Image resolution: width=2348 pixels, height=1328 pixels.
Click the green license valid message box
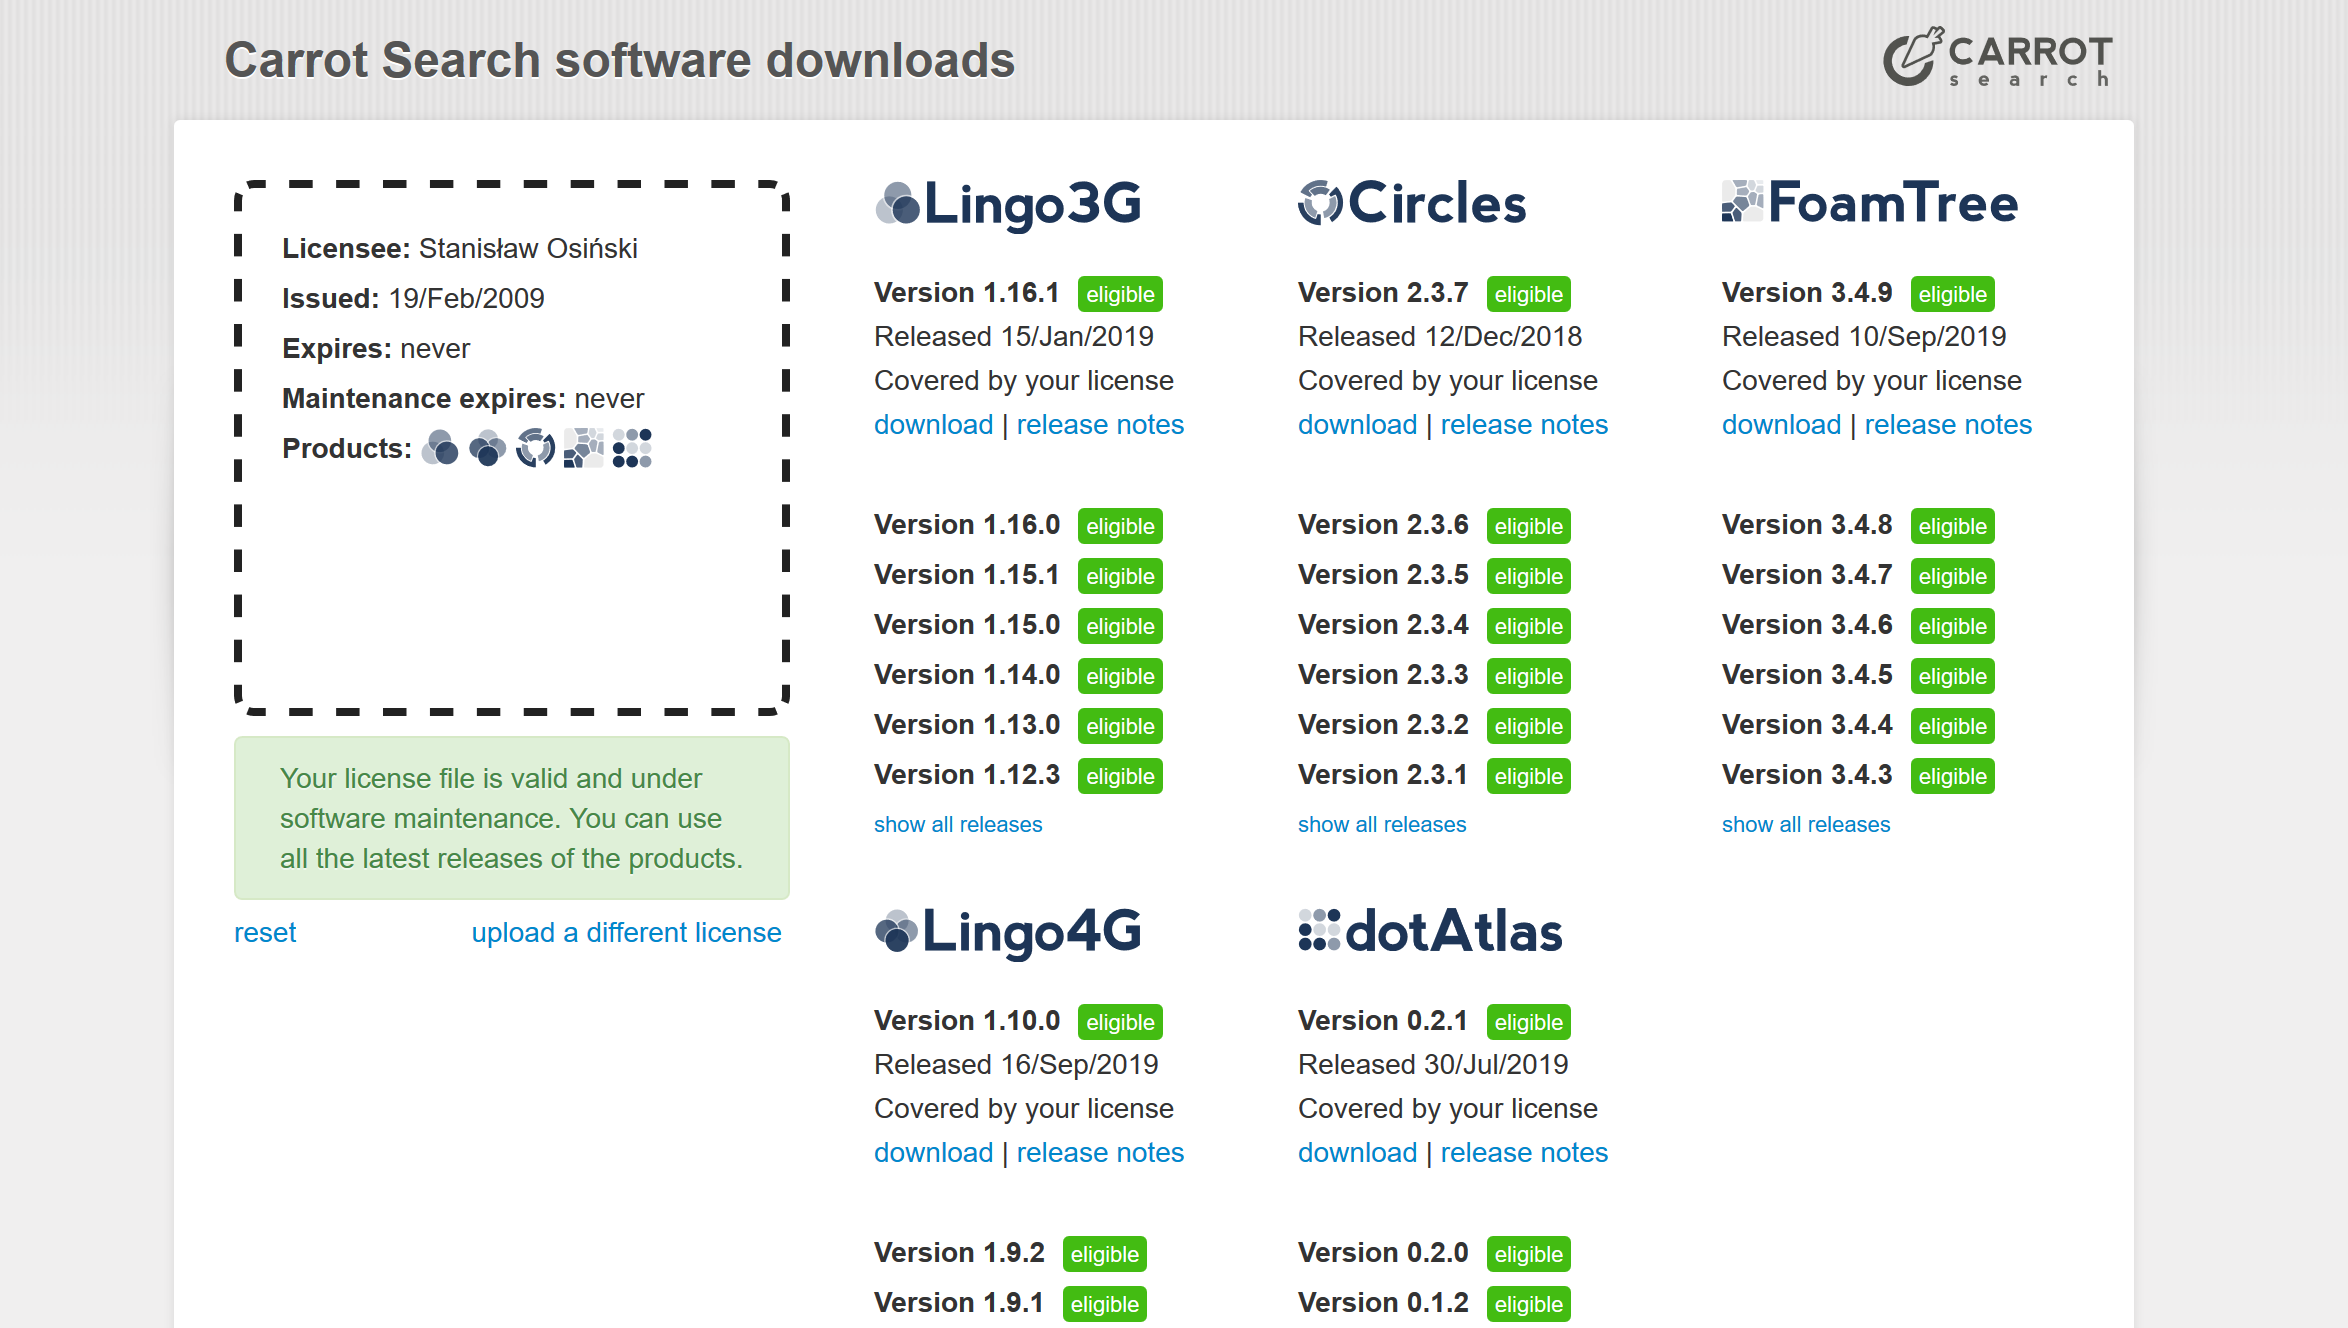tap(512, 818)
